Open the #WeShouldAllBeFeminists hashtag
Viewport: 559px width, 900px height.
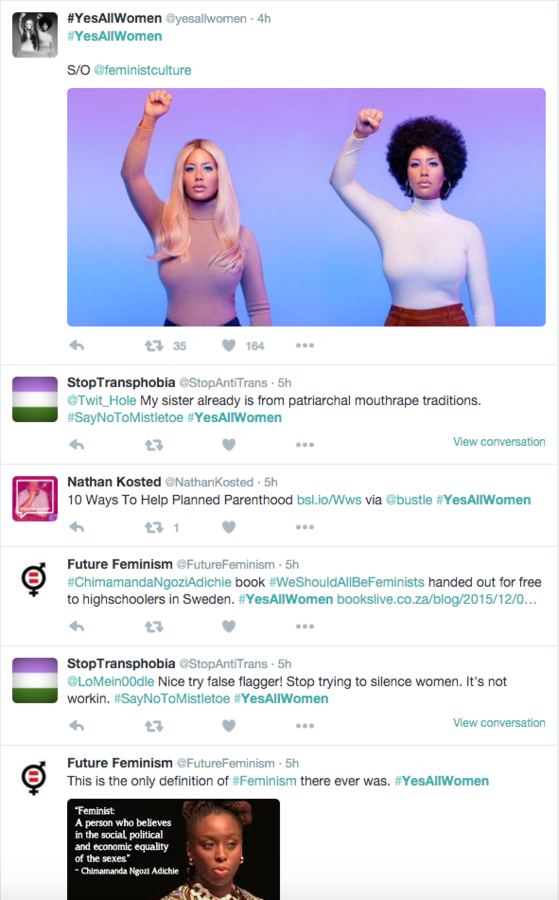pos(347,582)
